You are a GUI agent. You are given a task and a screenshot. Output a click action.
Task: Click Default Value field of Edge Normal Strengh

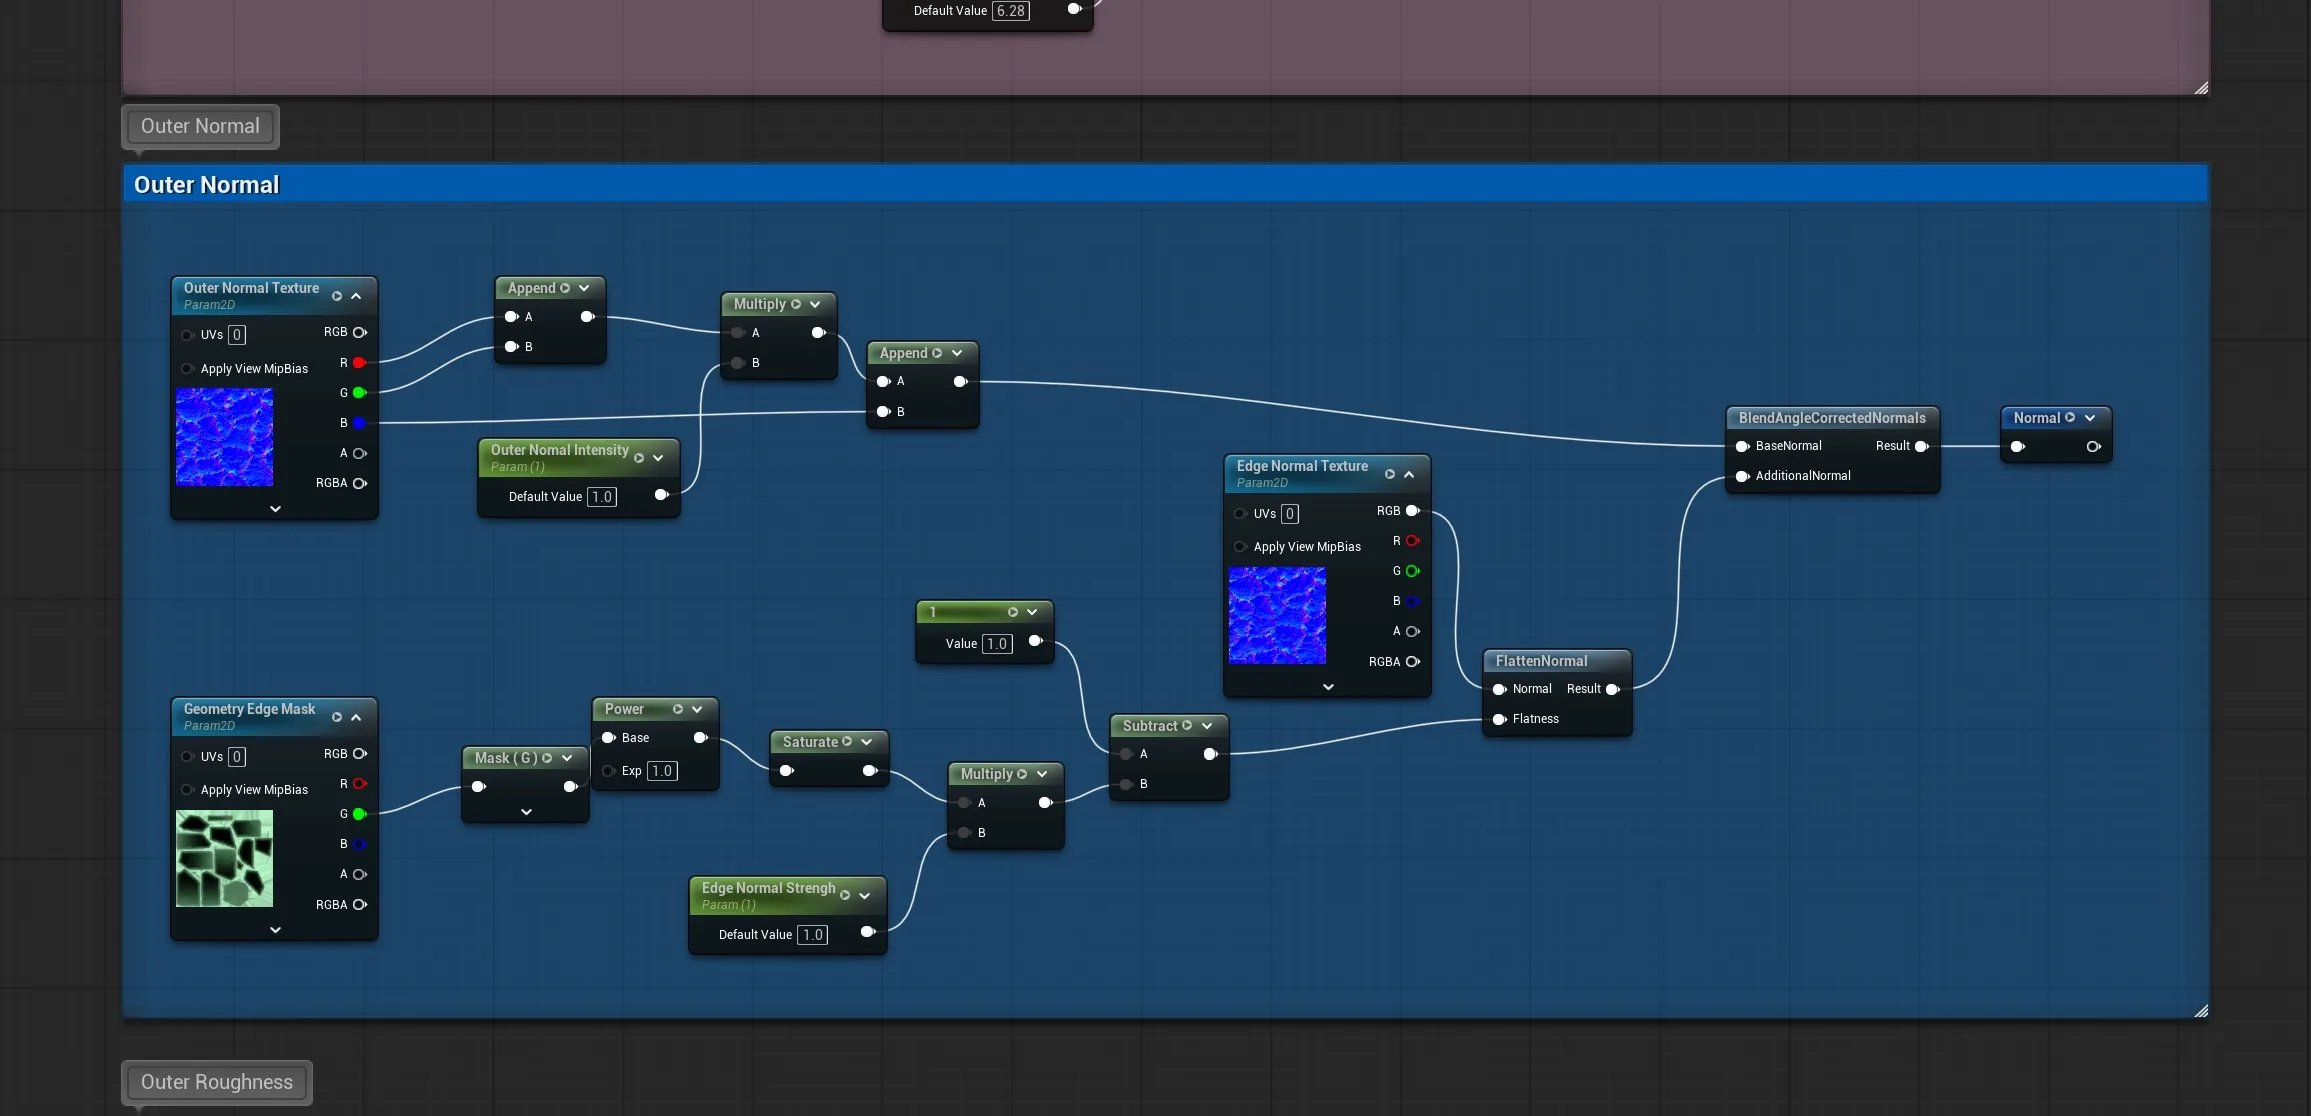(x=812, y=935)
